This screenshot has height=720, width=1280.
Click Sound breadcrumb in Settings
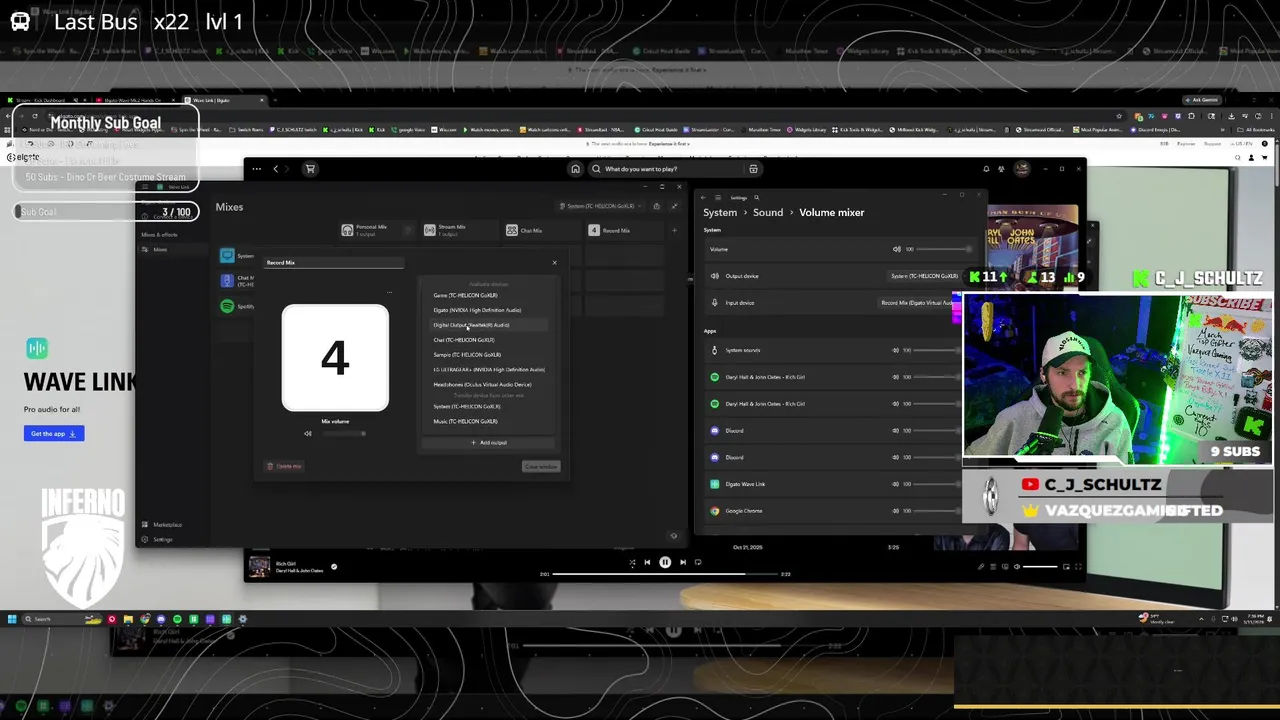point(768,212)
